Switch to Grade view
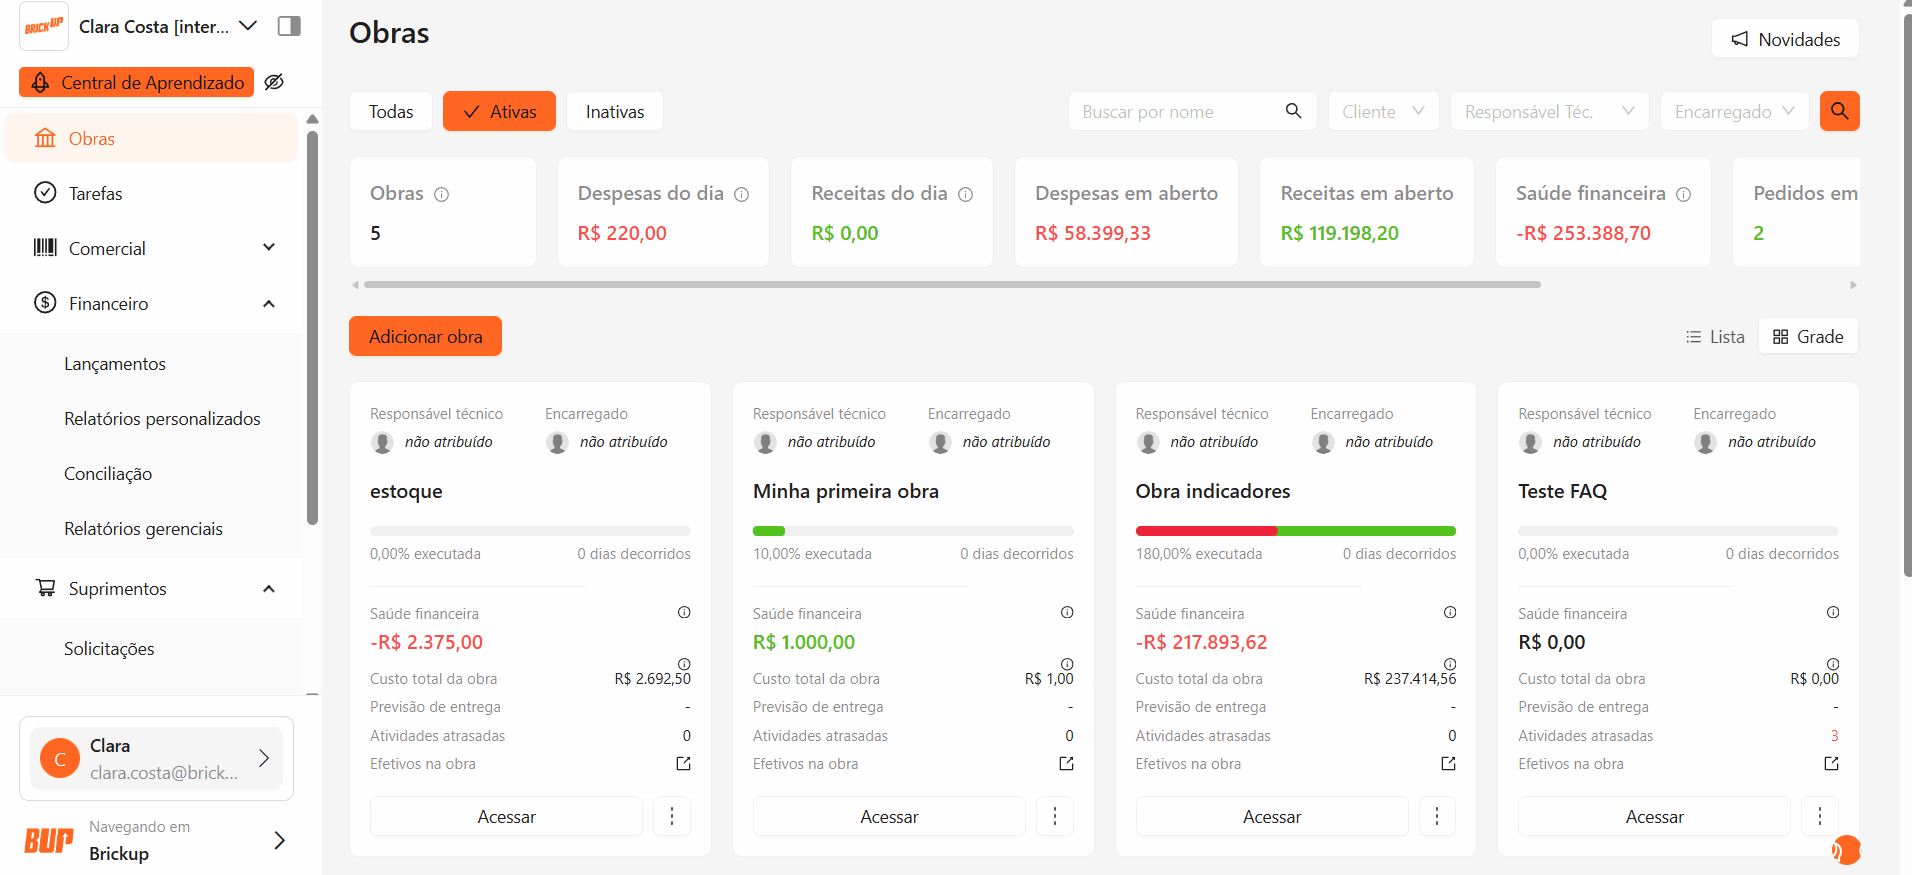The image size is (1912, 875). 1807,337
